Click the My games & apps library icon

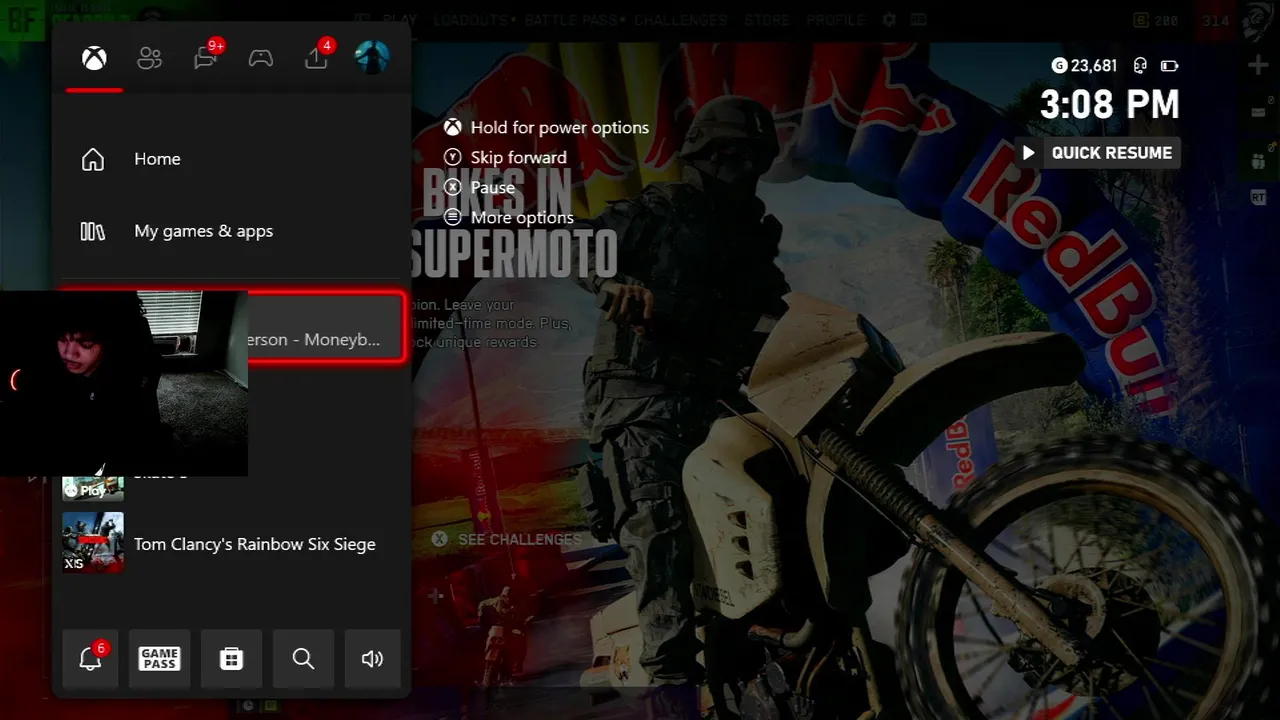click(93, 231)
